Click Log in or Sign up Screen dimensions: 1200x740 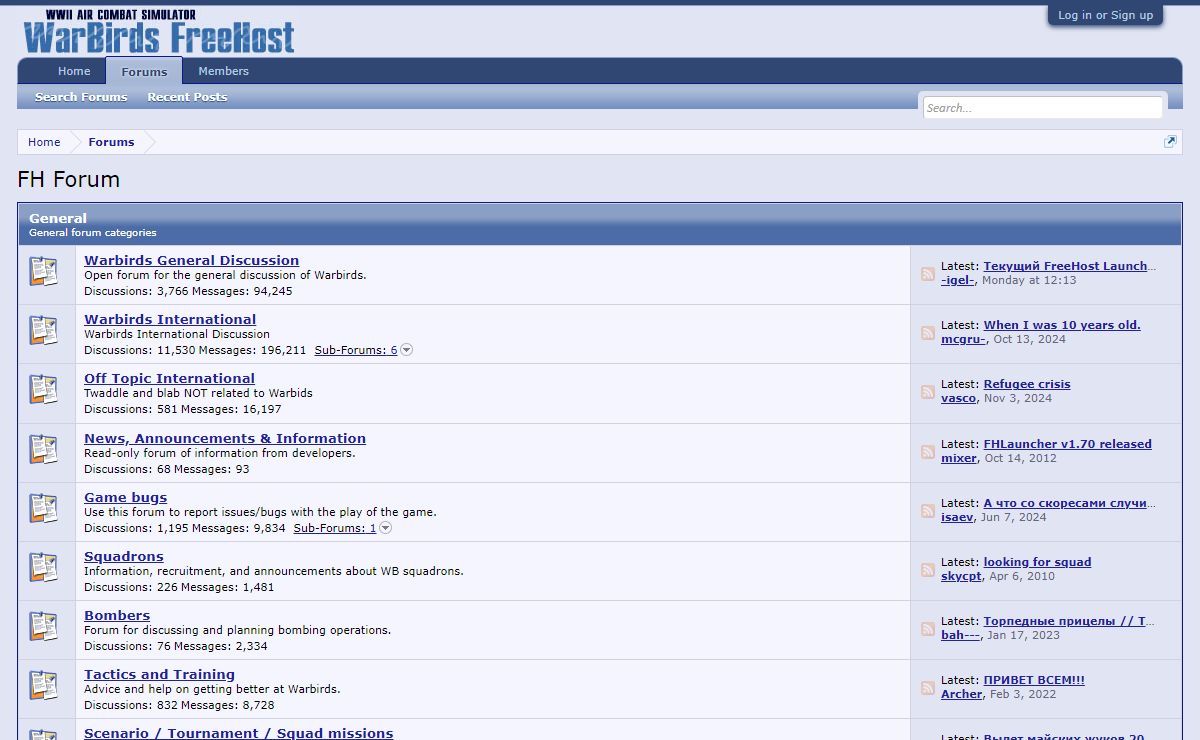[x=1105, y=15]
